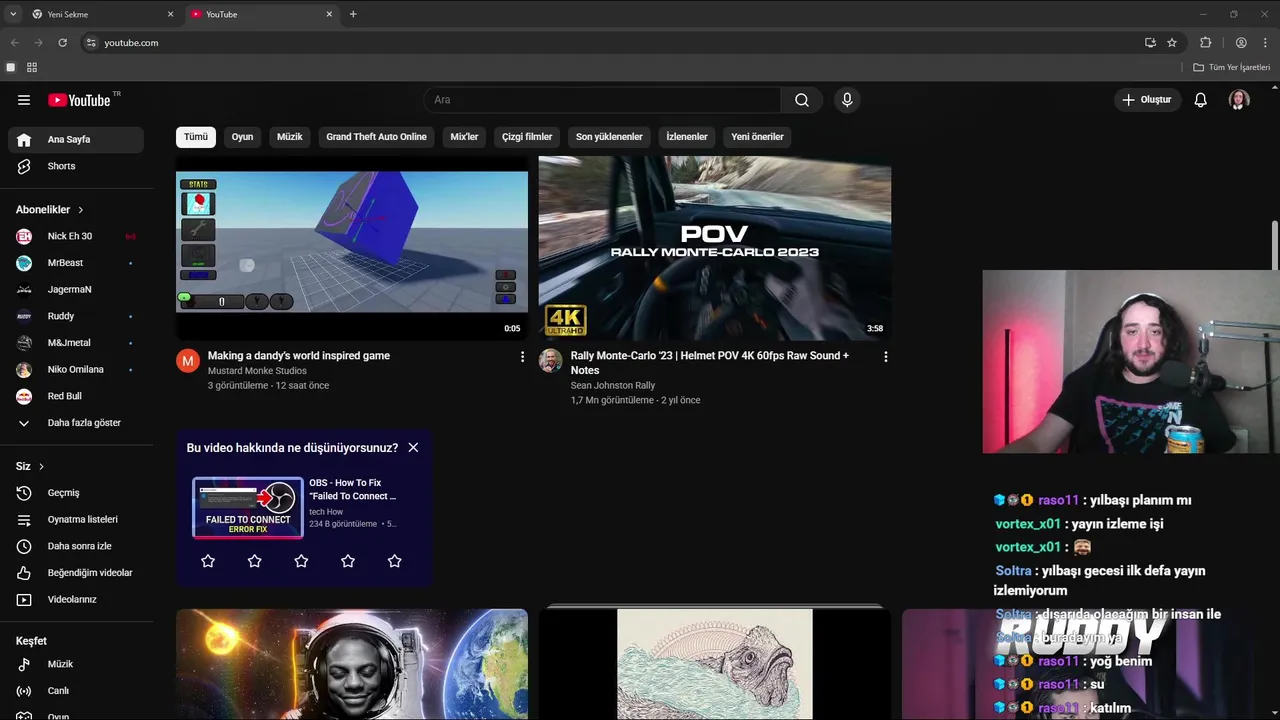Select the Oyun filter chip
This screenshot has width=1280, height=720.
tap(243, 137)
